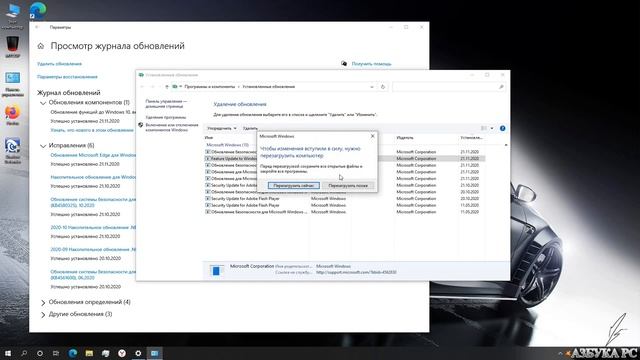Click 'Программы и компоненты' in the breadcrumb
The image size is (640, 360).
click(x=209, y=87)
